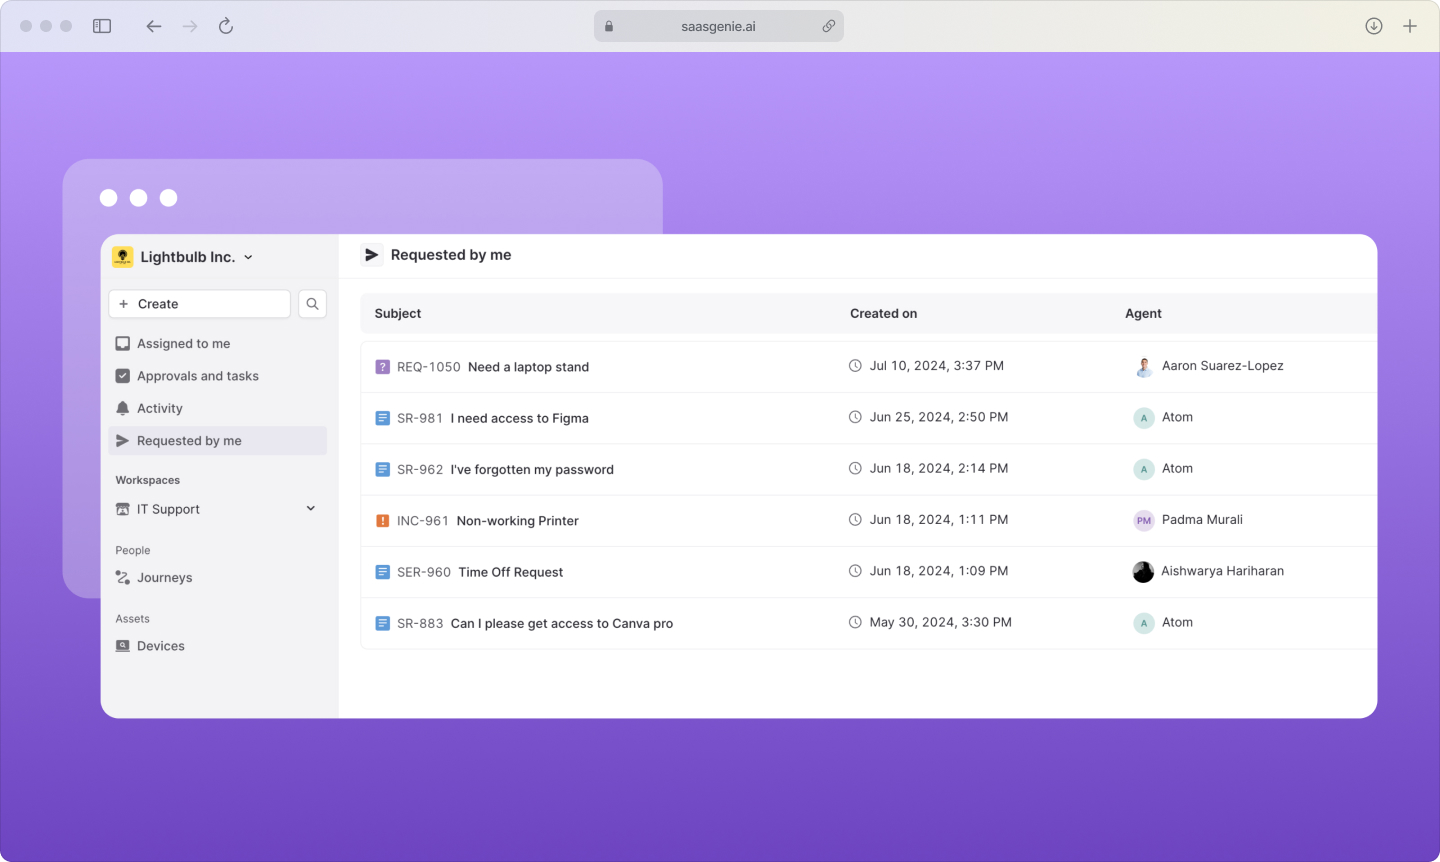Open the ticket I need access to Figma
Image resolution: width=1440 pixels, height=862 pixels.
(x=519, y=418)
